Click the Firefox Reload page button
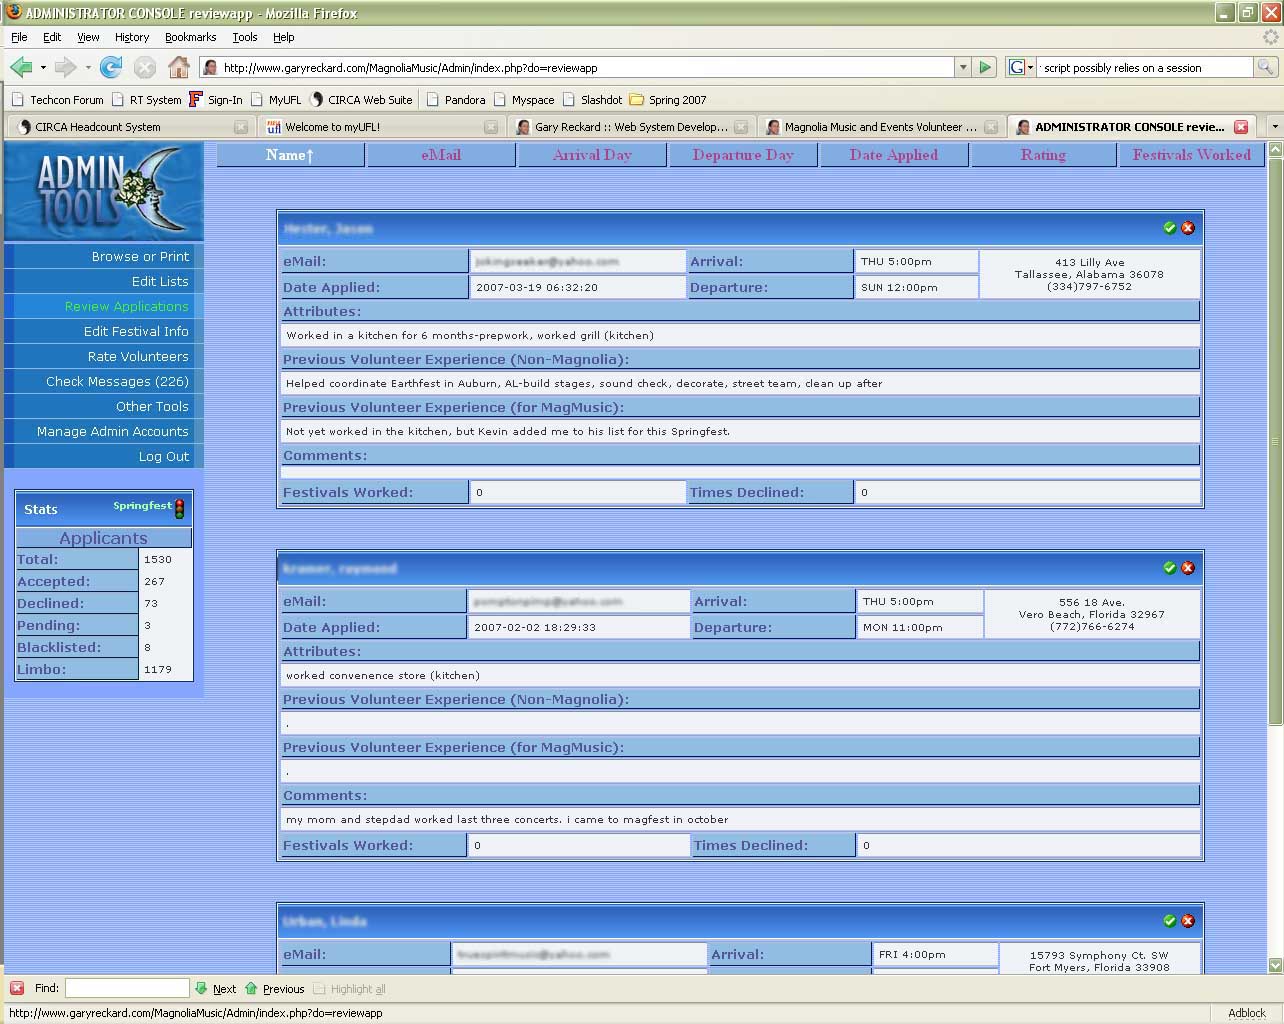This screenshot has height=1024, width=1284. coord(111,67)
